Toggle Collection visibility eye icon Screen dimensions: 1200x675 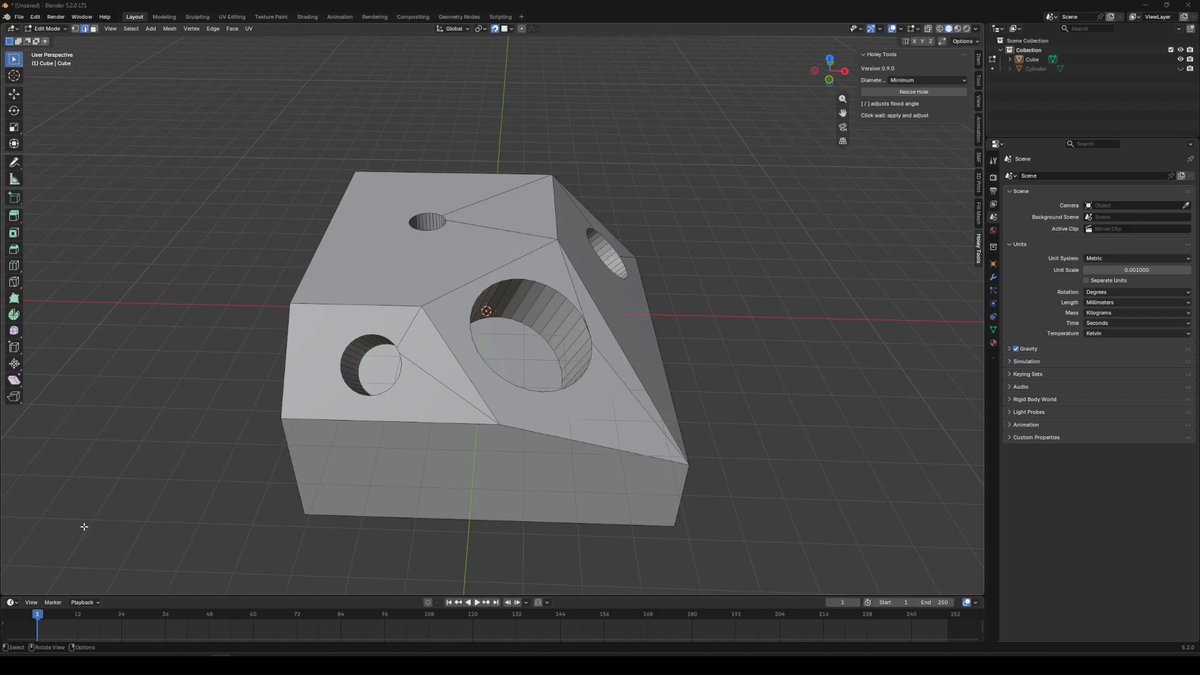pos(1180,50)
